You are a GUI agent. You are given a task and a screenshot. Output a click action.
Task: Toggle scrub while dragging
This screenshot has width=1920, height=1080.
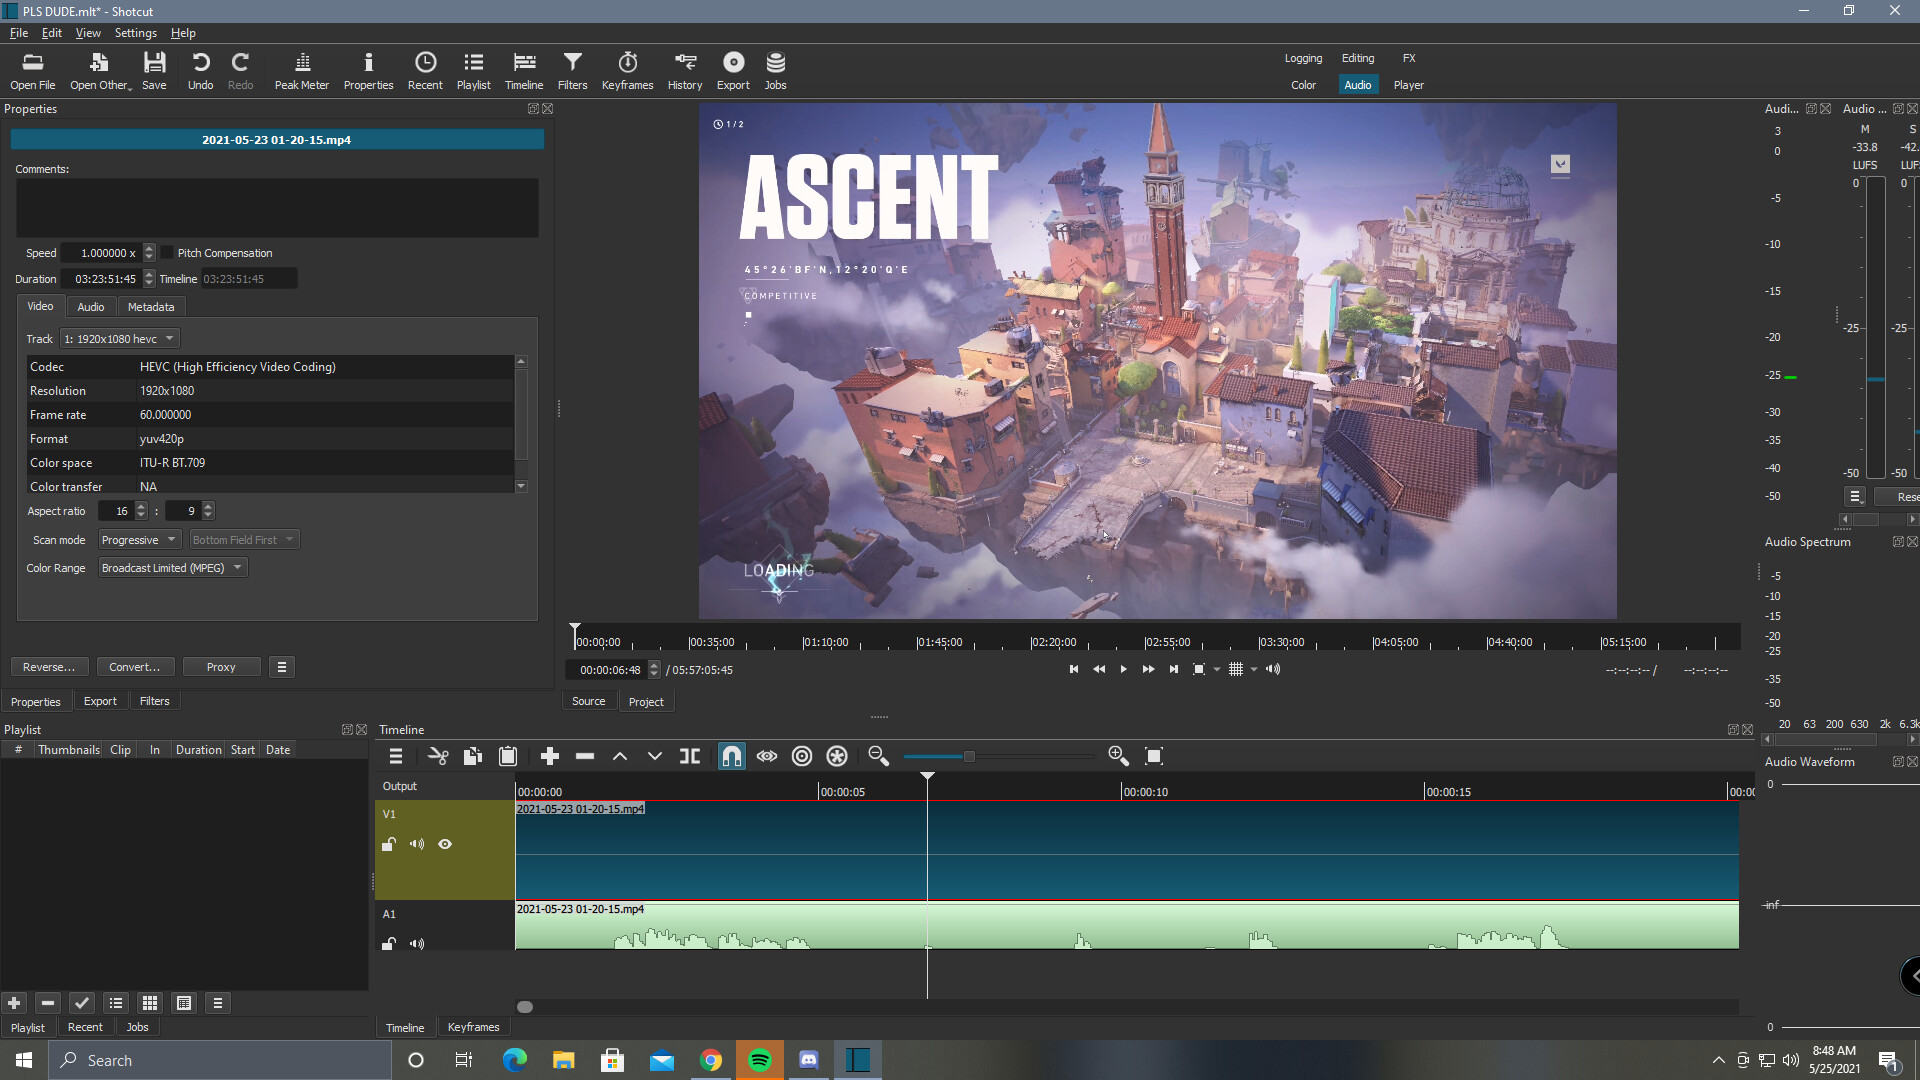pyautogui.click(x=767, y=756)
